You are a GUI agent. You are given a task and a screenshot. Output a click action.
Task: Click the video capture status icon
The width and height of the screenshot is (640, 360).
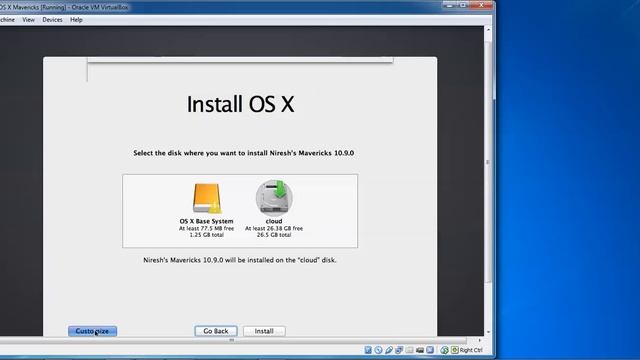(420, 350)
